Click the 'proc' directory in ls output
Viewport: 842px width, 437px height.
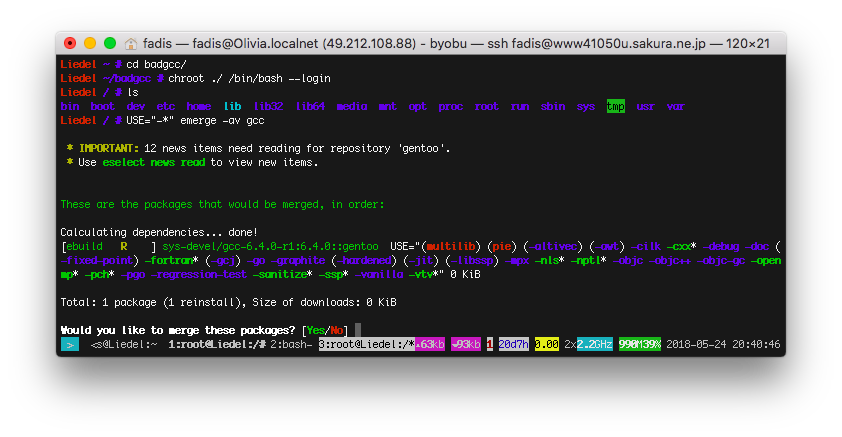451,106
